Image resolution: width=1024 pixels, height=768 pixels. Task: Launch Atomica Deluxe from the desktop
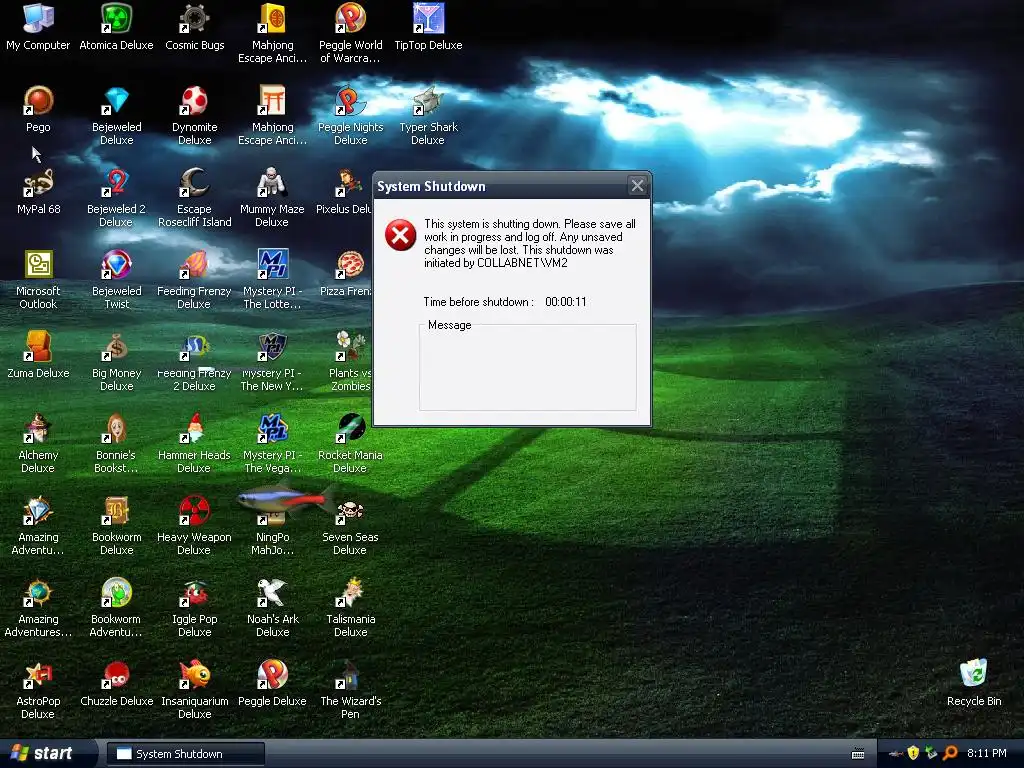(116, 27)
